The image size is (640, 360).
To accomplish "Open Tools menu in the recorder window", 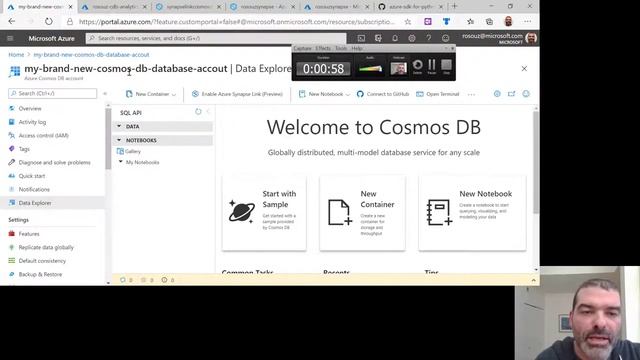I will coord(341,48).
